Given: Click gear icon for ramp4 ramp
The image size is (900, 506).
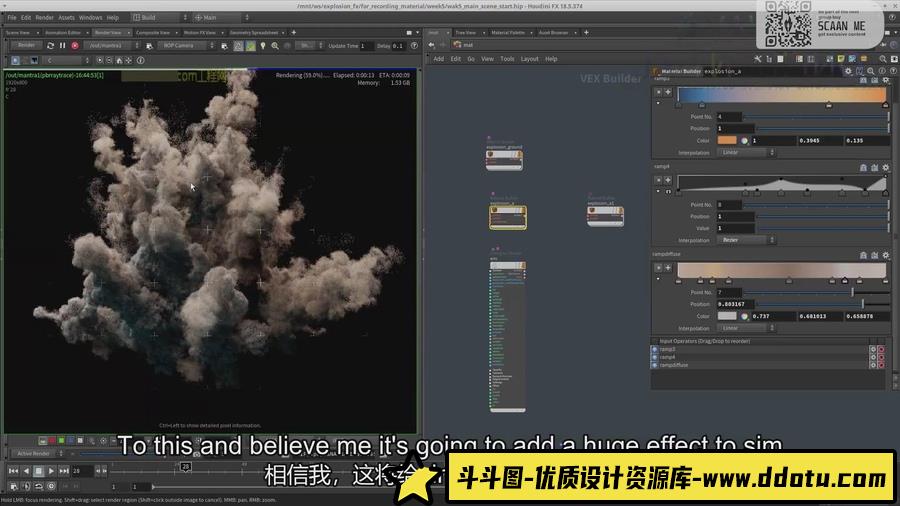Looking at the screenshot, I should pos(886,168).
